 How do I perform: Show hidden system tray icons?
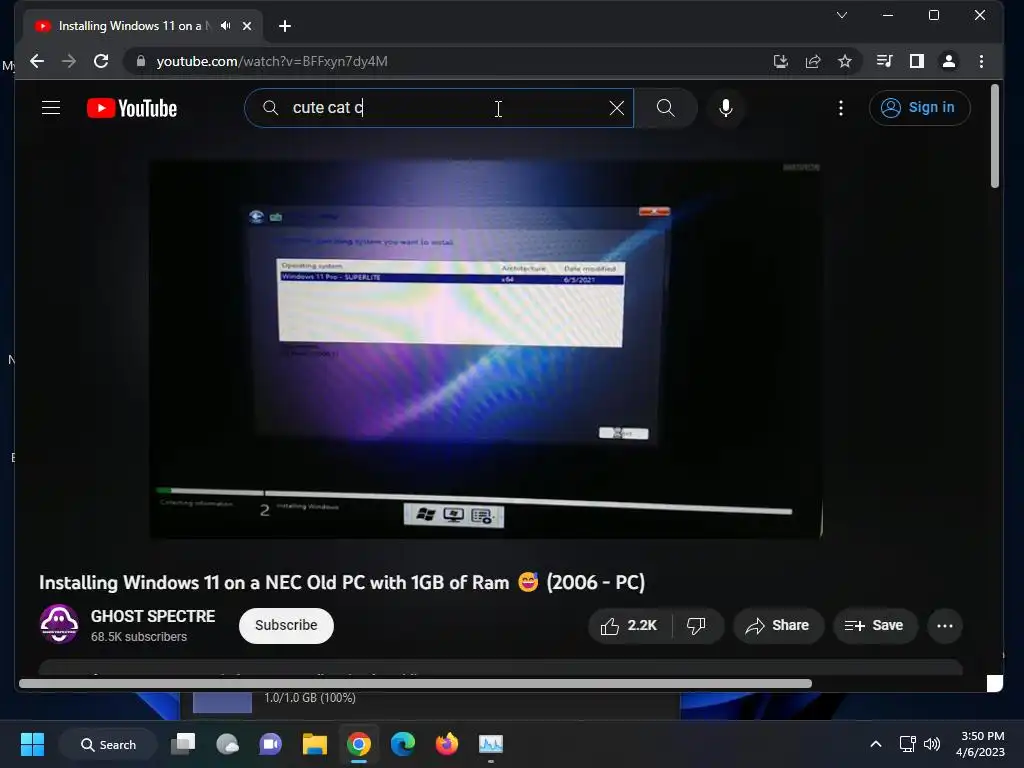coord(876,744)
